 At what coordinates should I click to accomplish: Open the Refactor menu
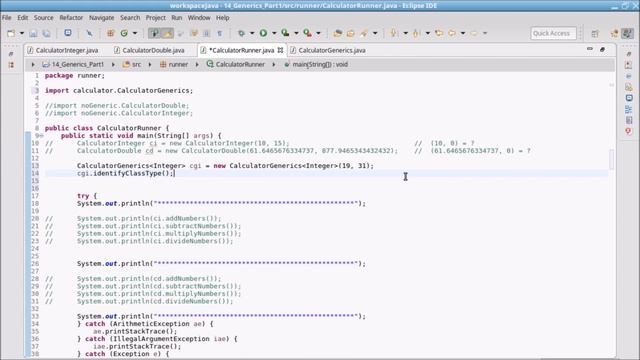click(x=71, y=18)
